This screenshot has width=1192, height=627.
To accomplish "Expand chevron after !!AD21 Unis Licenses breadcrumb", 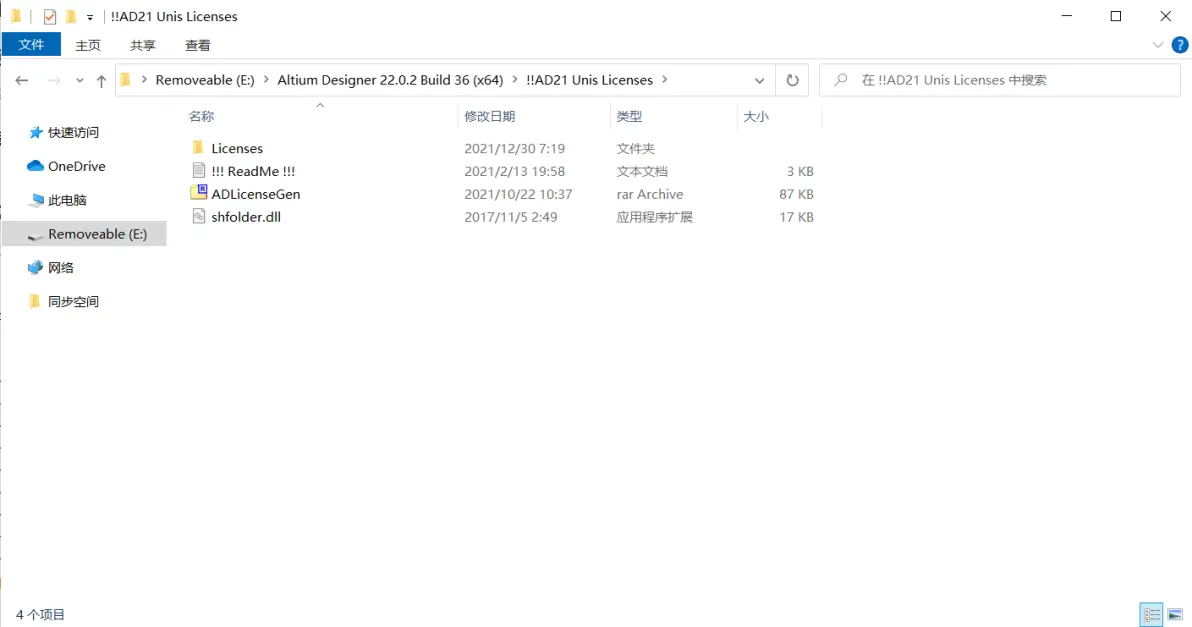I will (x=664, y=80).
